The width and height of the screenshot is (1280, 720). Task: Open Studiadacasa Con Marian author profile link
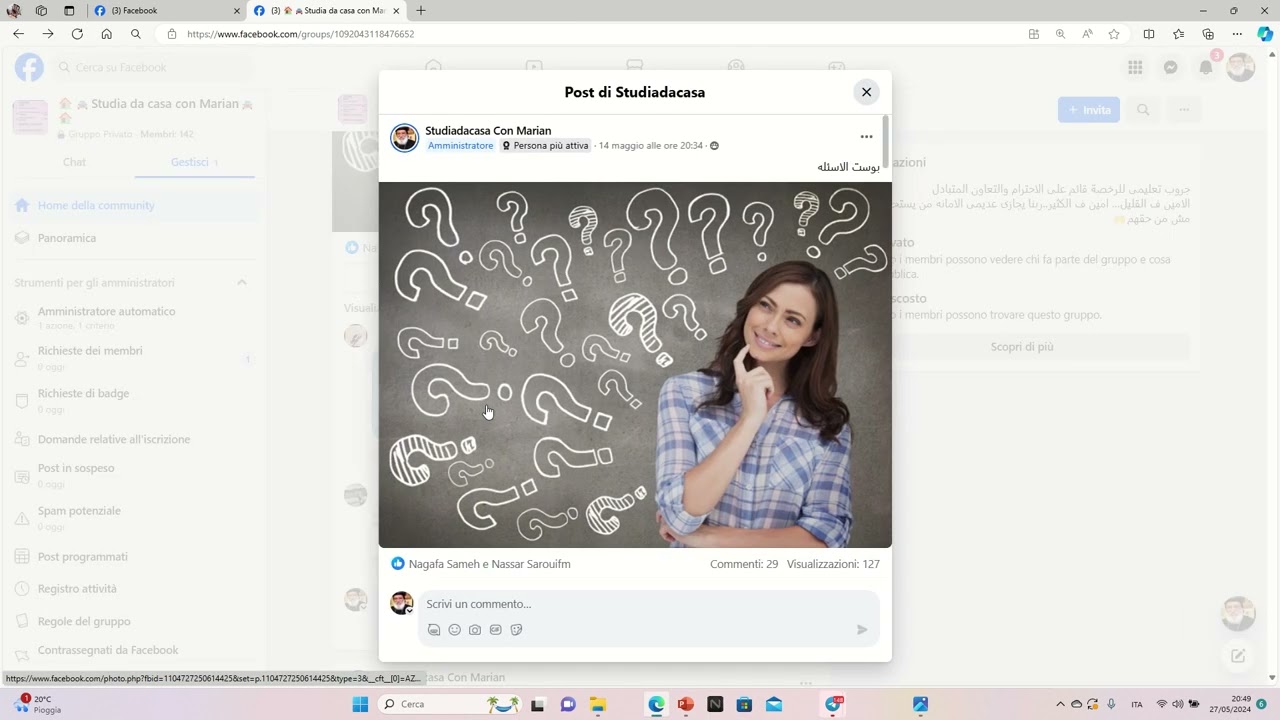pyautogui.click(x=488, y=131)
